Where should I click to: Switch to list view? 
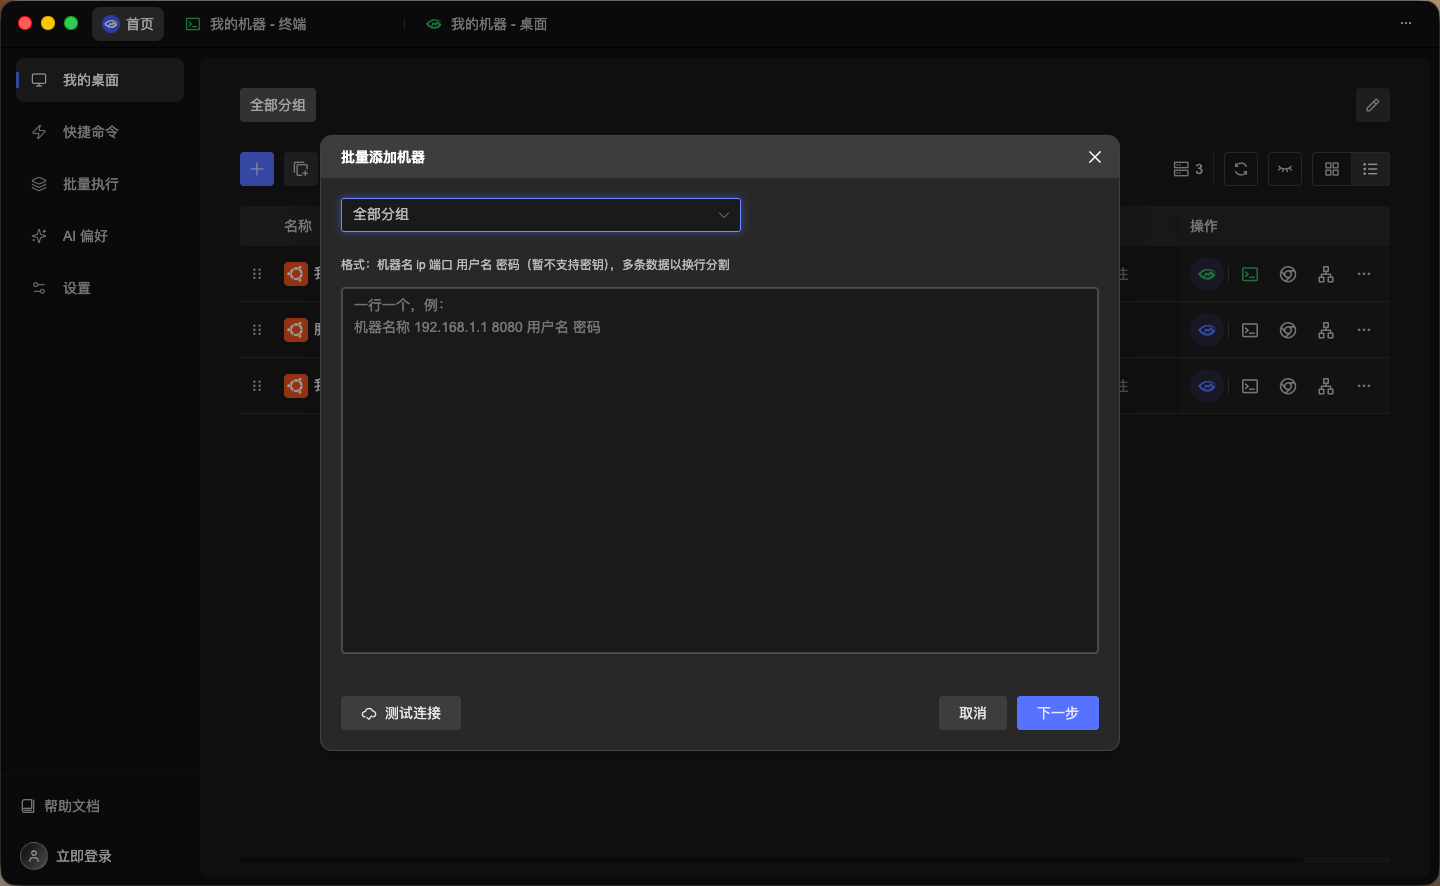[1371, 169]
